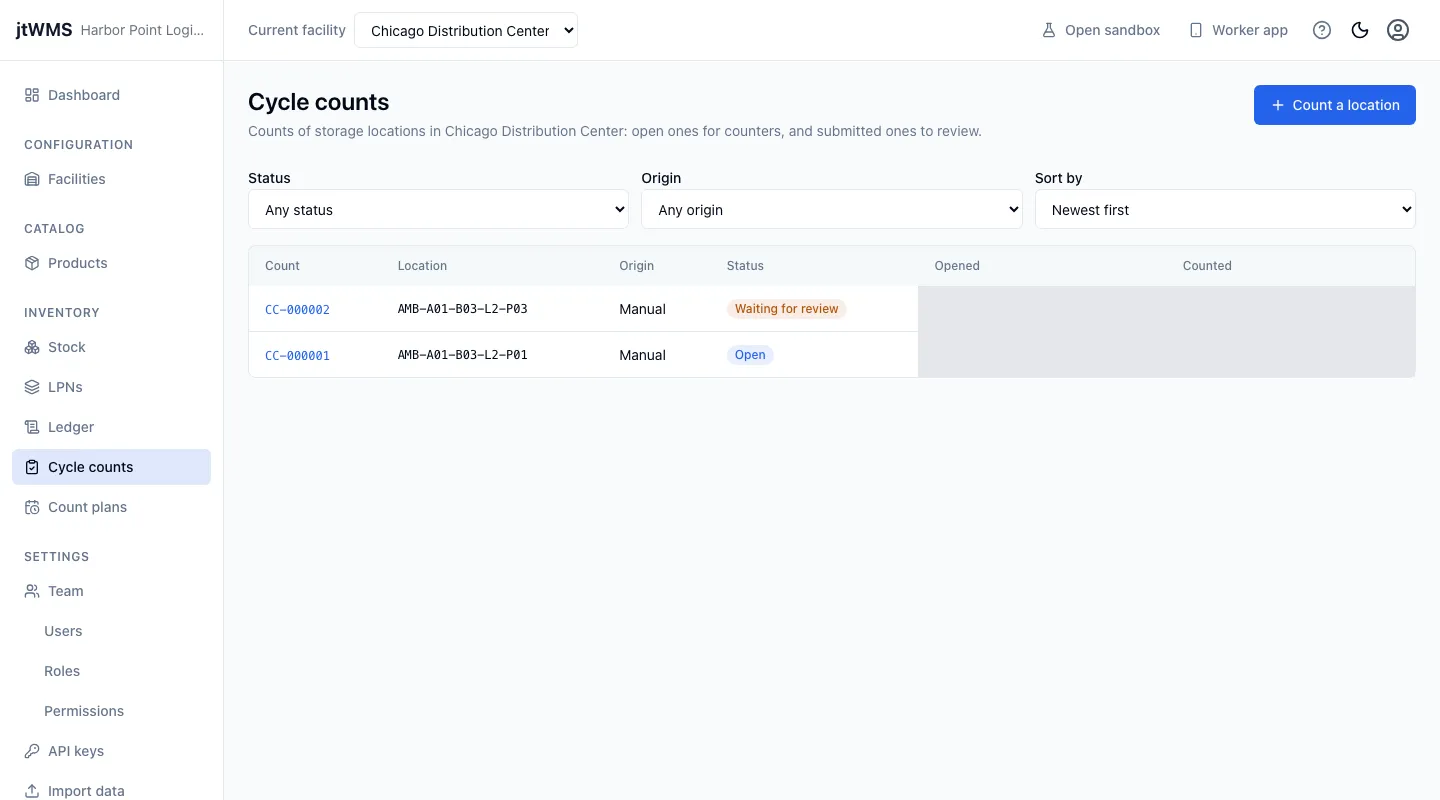
Task: Click the Cycle counts clipboard icon
Action: (x=32, y=467)
